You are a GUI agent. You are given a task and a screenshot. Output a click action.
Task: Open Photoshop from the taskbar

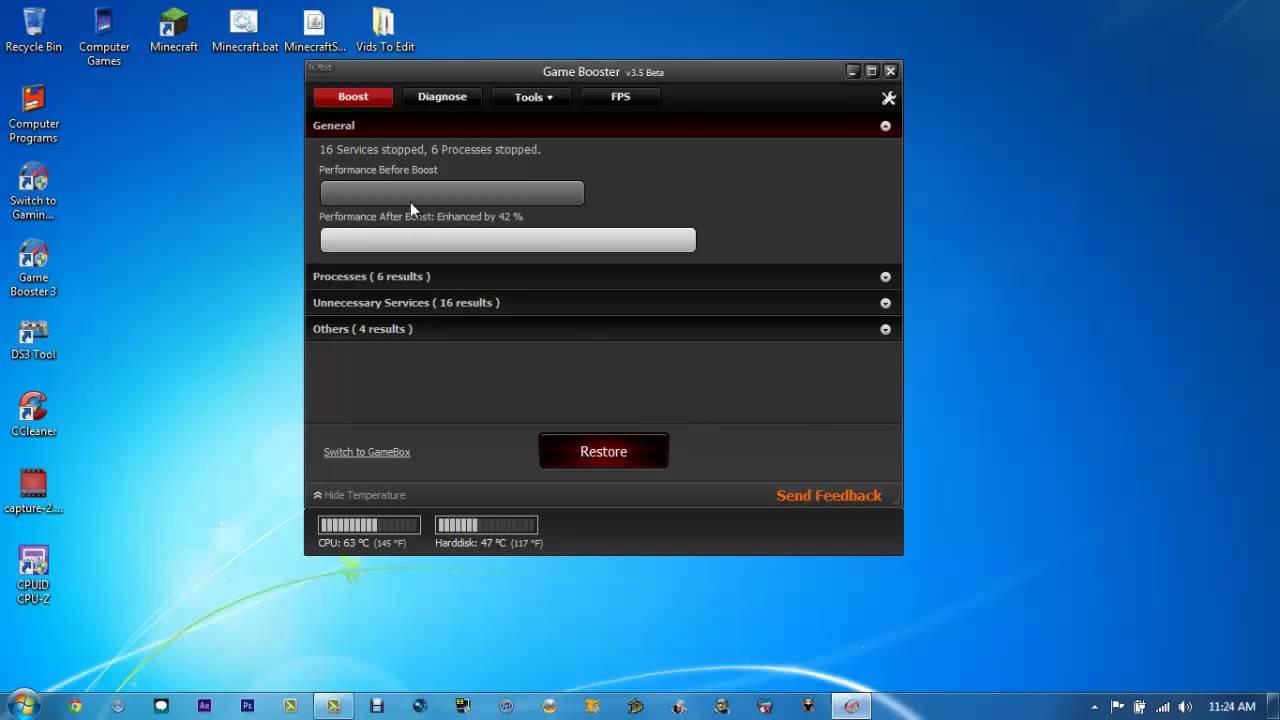pyautogui.click(x=247, y=706)
